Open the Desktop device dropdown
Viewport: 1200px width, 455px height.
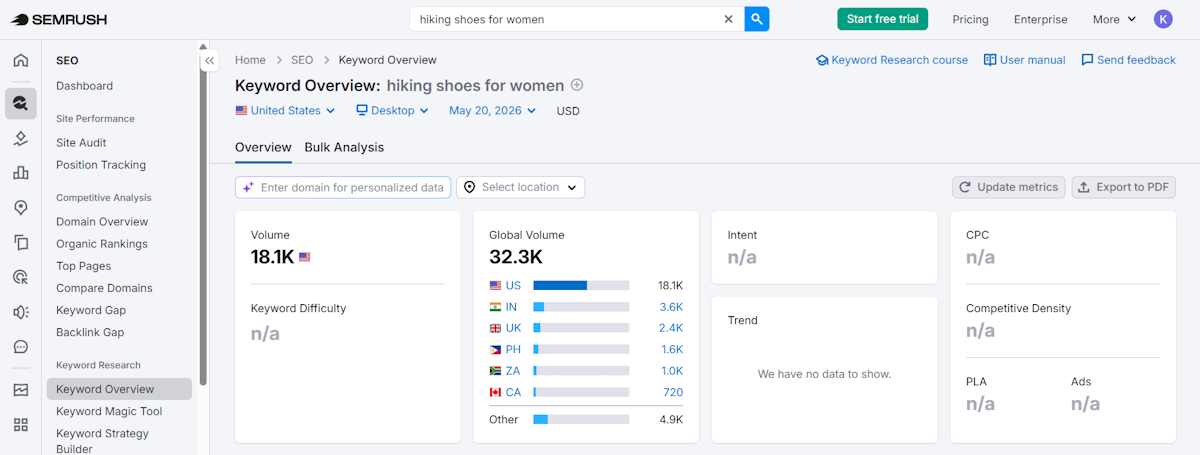pos(392,111)
